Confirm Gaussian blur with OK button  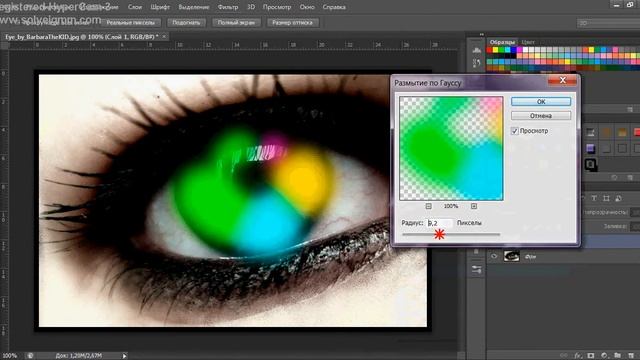point(541,102)
